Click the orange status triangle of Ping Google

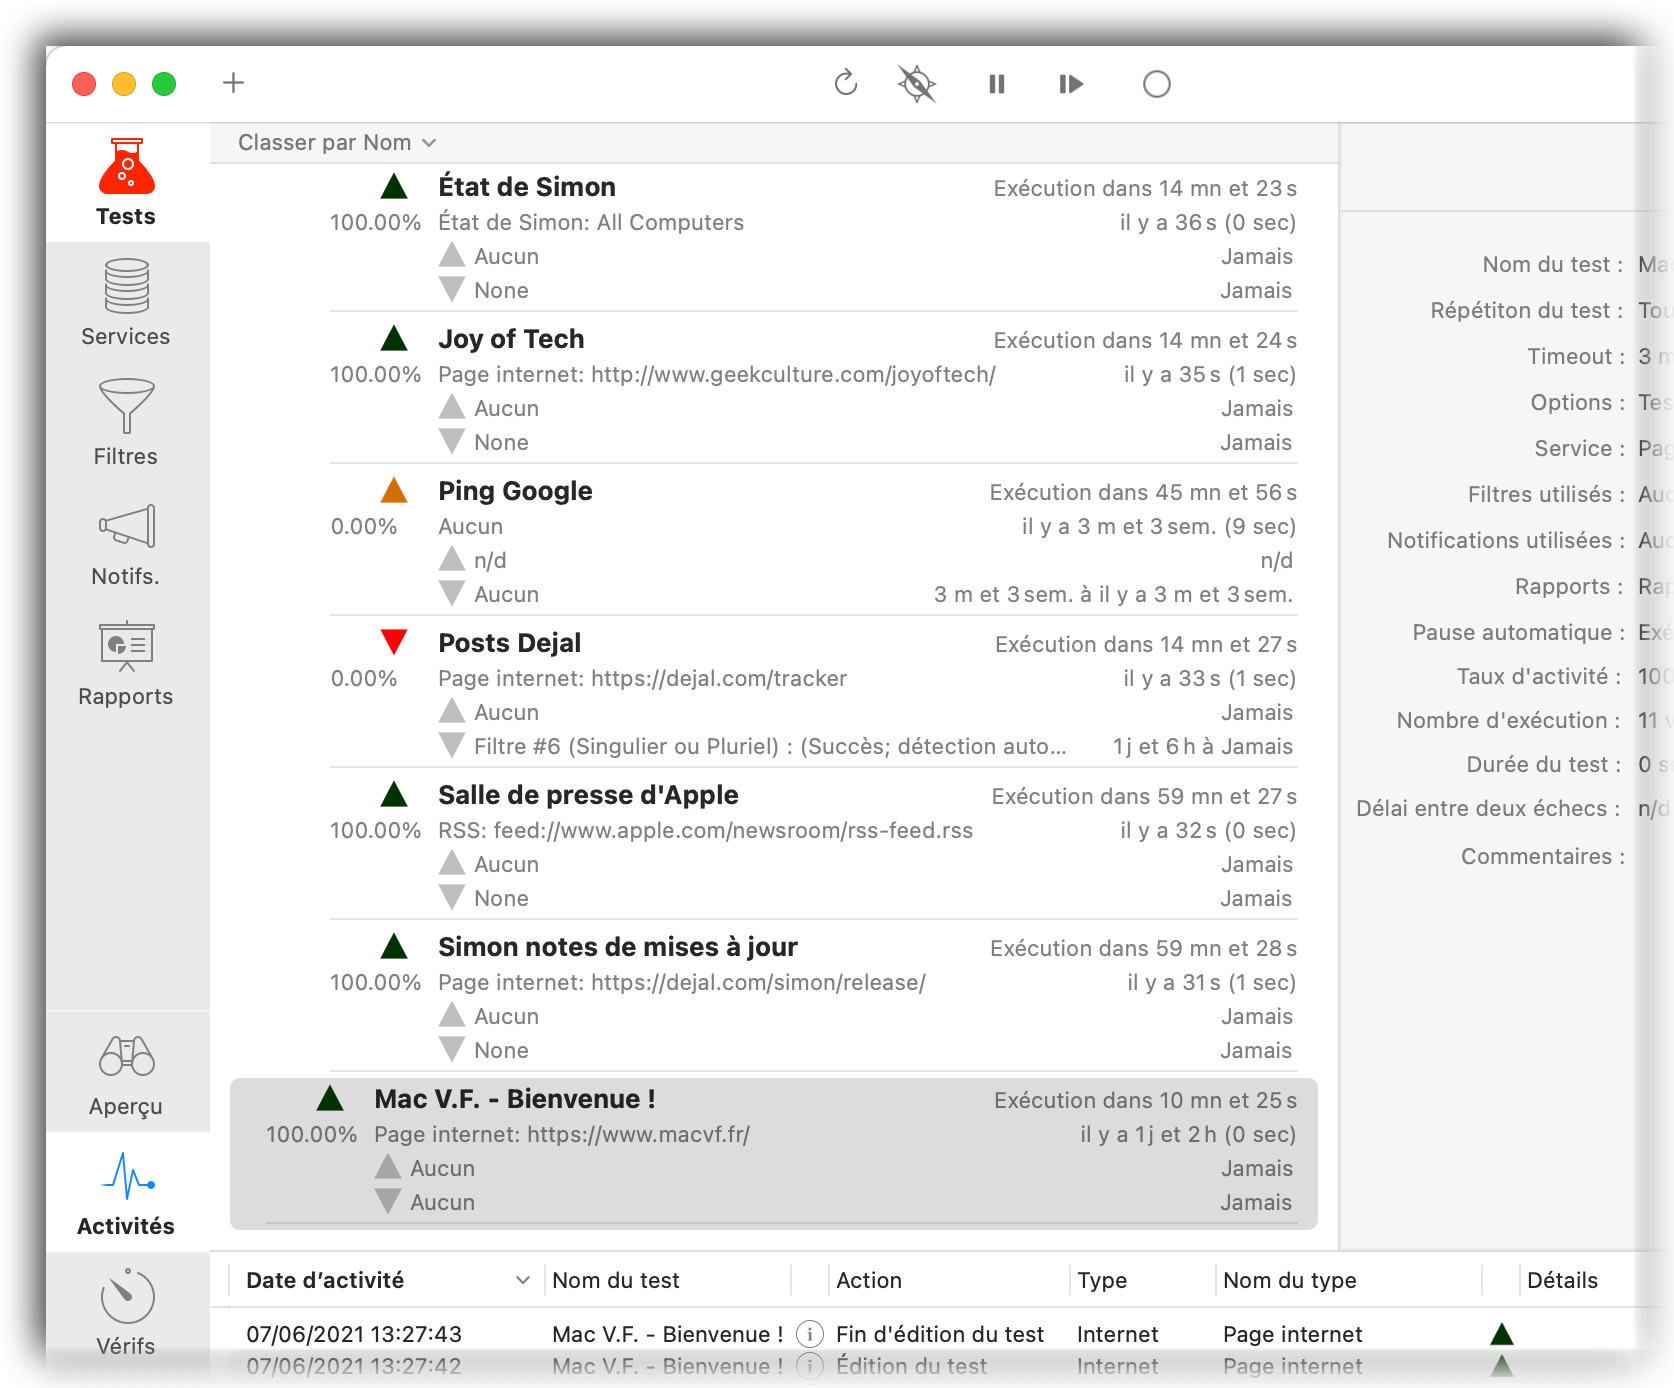pos(395,490)
